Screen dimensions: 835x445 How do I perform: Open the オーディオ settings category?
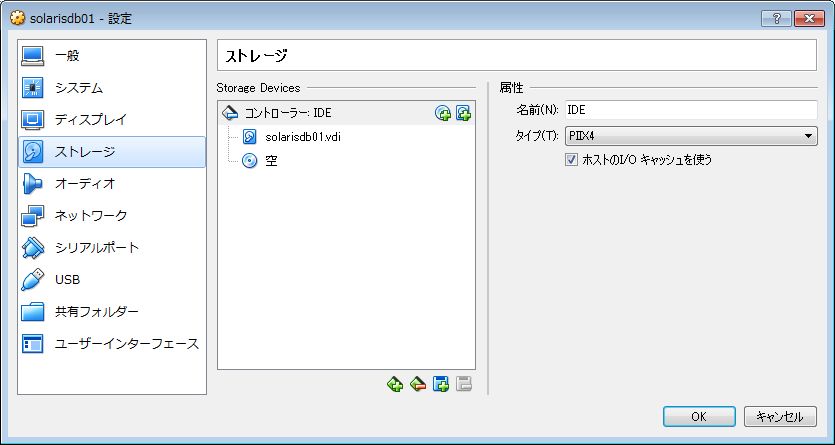[x=112, y=184]
